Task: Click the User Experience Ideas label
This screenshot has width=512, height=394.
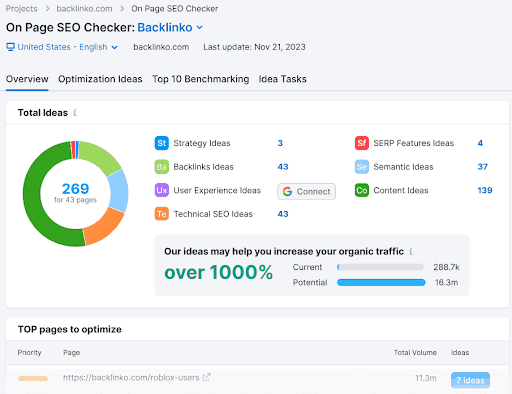Action: [217, 190]
